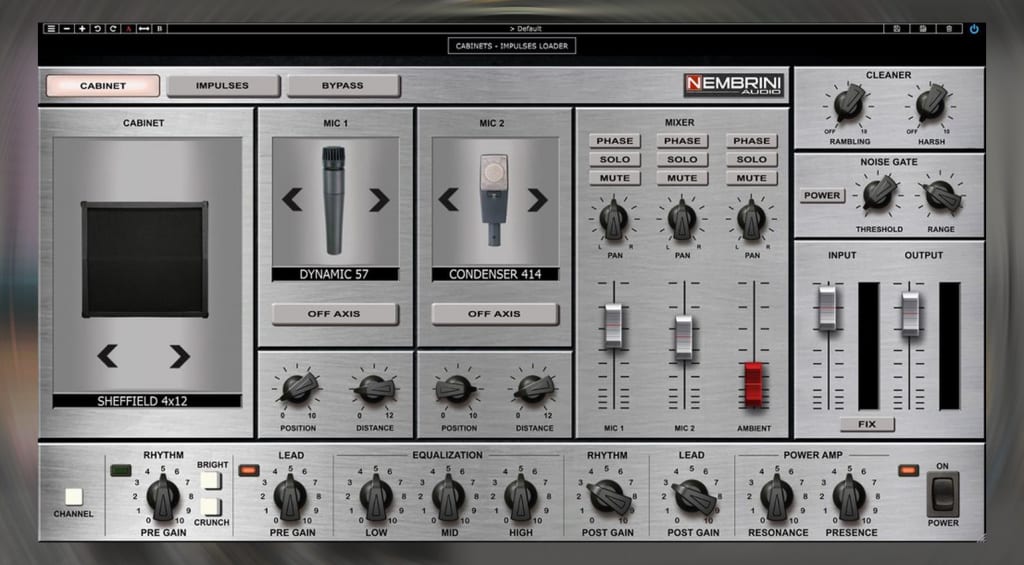The height and width of the screenshot is (565, 1024).
Task: Toggle the Noise Gate POWER button
Action: pos(822,195)
